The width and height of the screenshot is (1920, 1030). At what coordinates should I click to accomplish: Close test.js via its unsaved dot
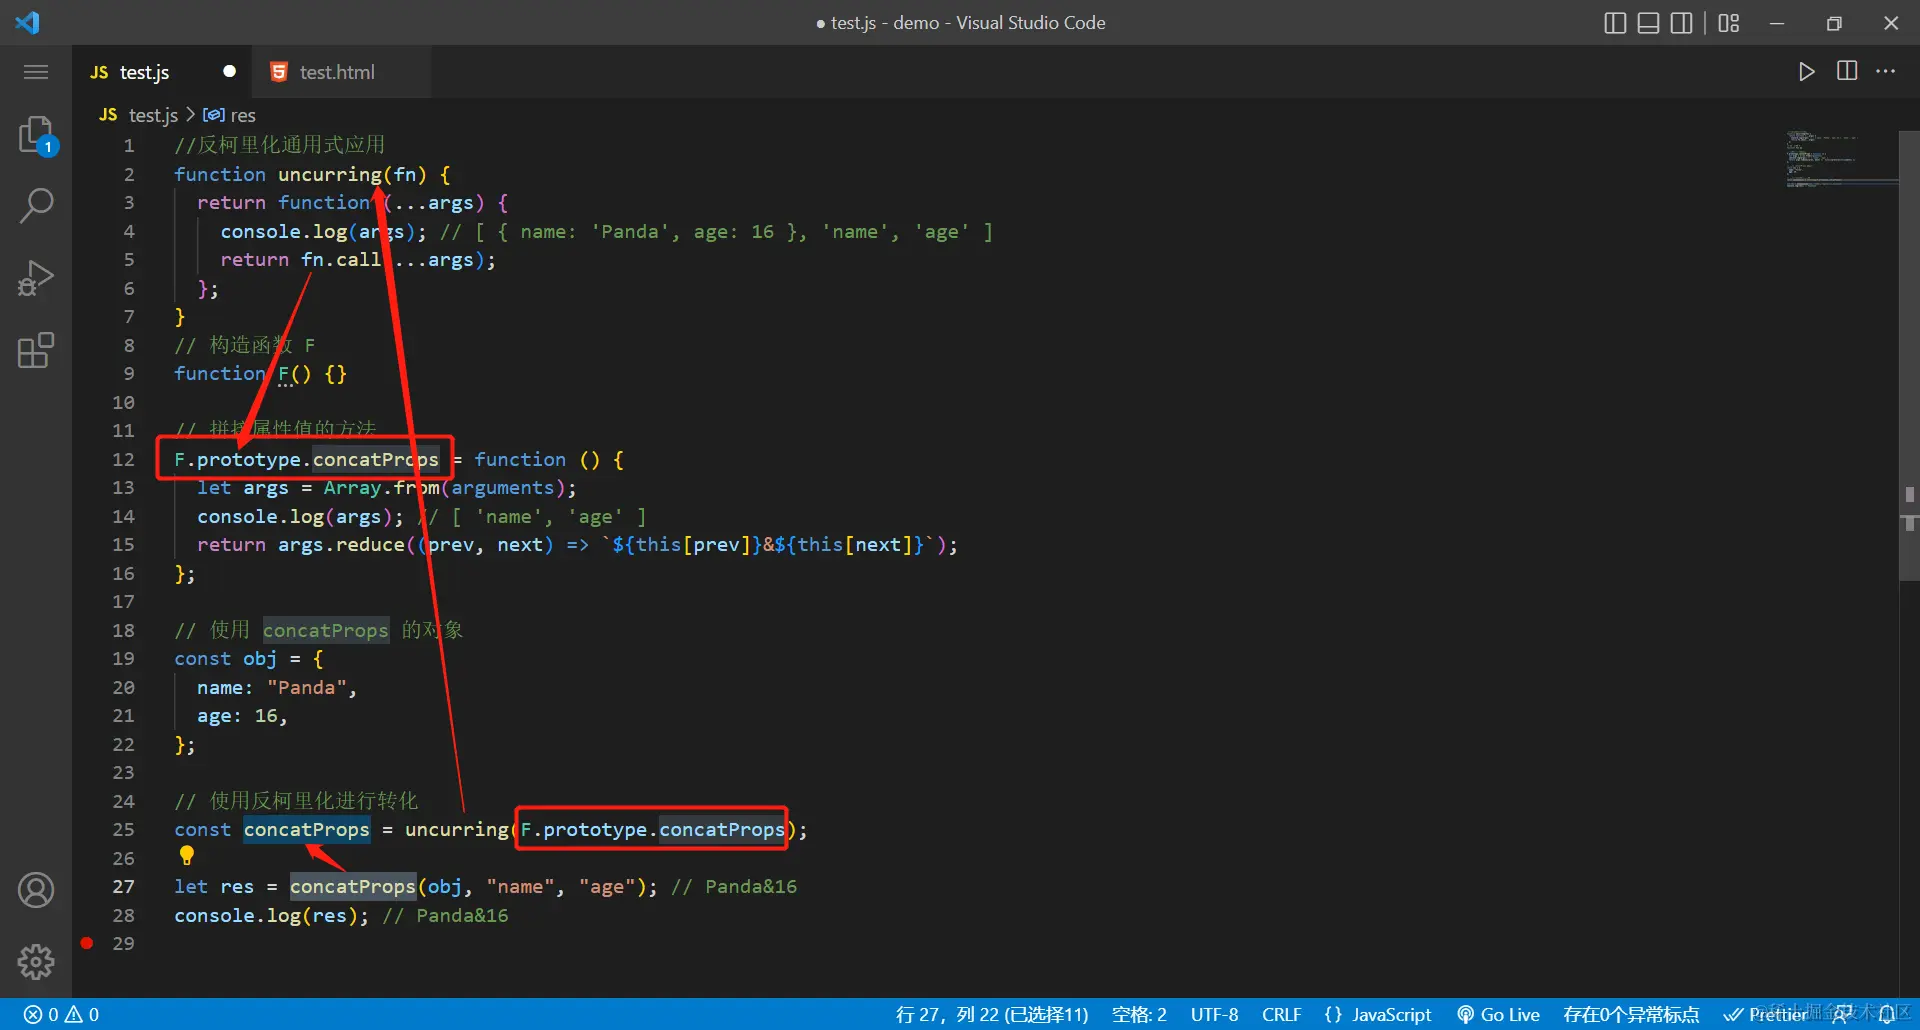[x=229, y=71]
